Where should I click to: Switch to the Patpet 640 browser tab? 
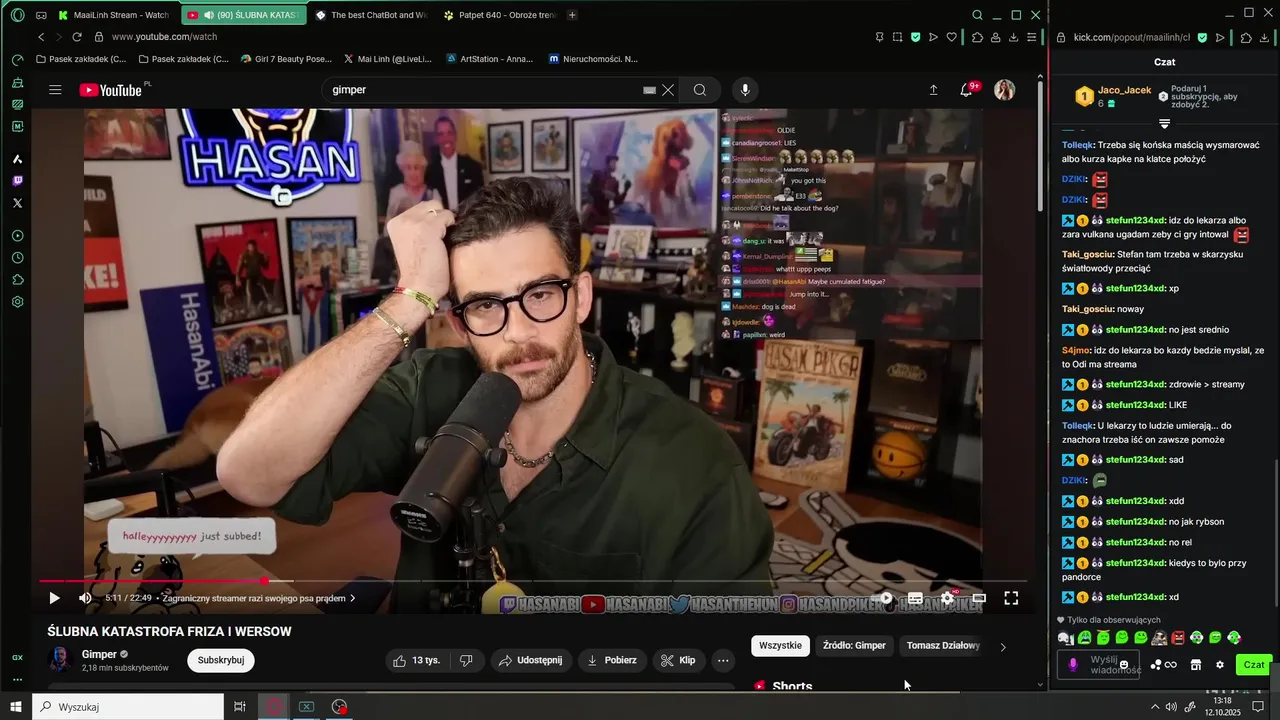click(x=498, y=15)
